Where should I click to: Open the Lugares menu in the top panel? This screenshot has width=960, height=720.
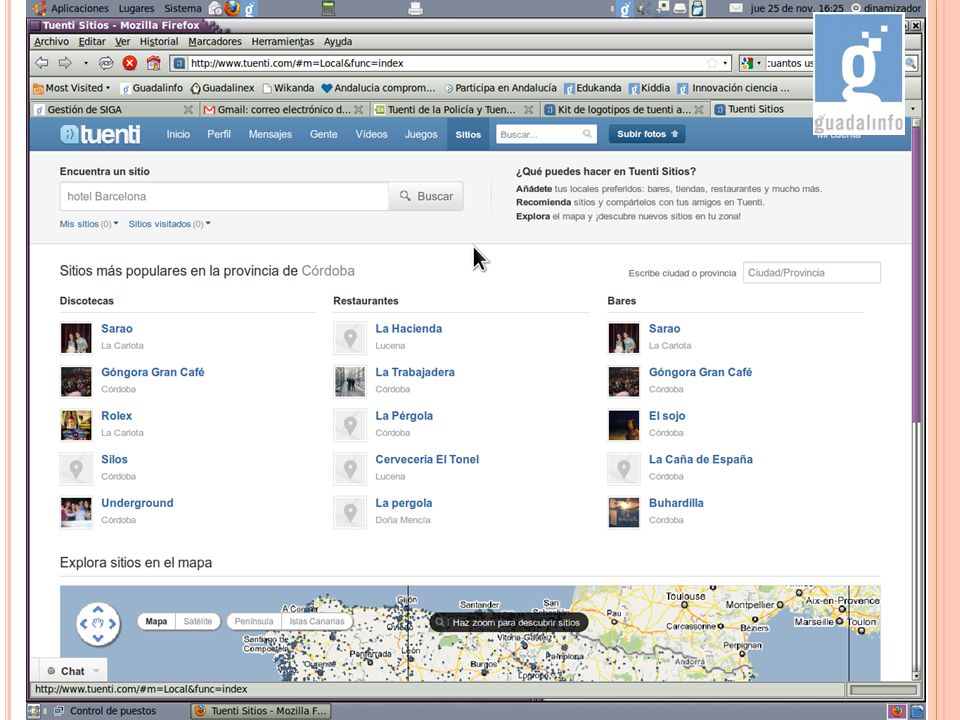pos(137,8)
